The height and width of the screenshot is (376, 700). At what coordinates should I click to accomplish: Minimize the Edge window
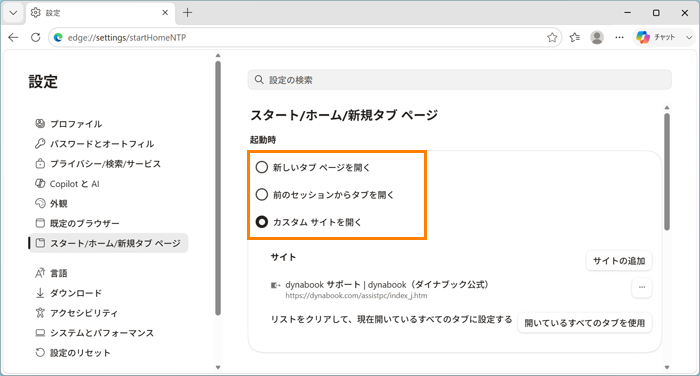click(x=627, y=13)
